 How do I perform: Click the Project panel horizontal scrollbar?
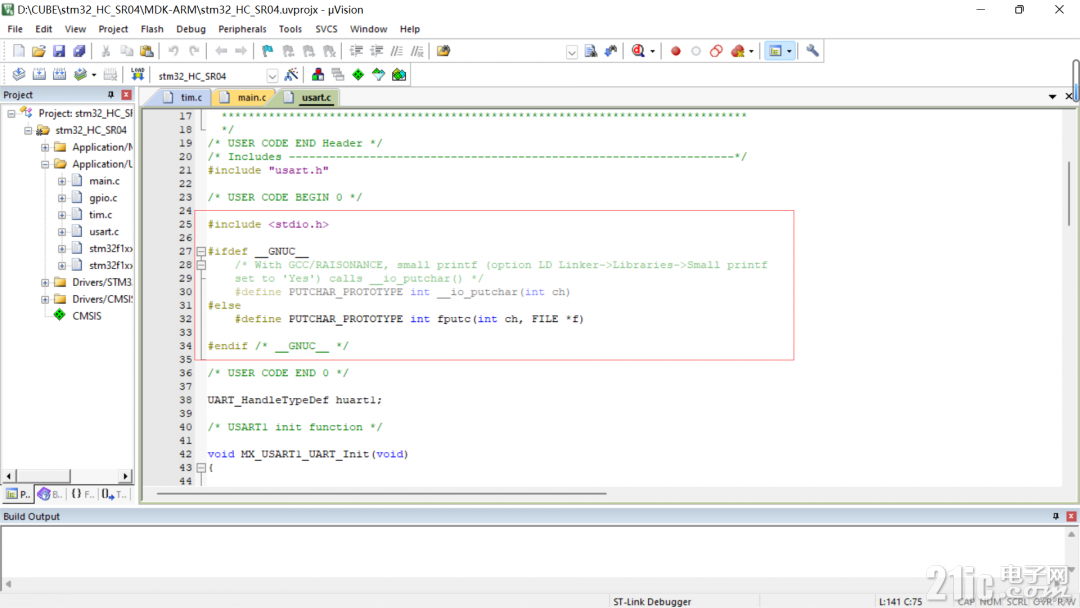pos(43,476)
